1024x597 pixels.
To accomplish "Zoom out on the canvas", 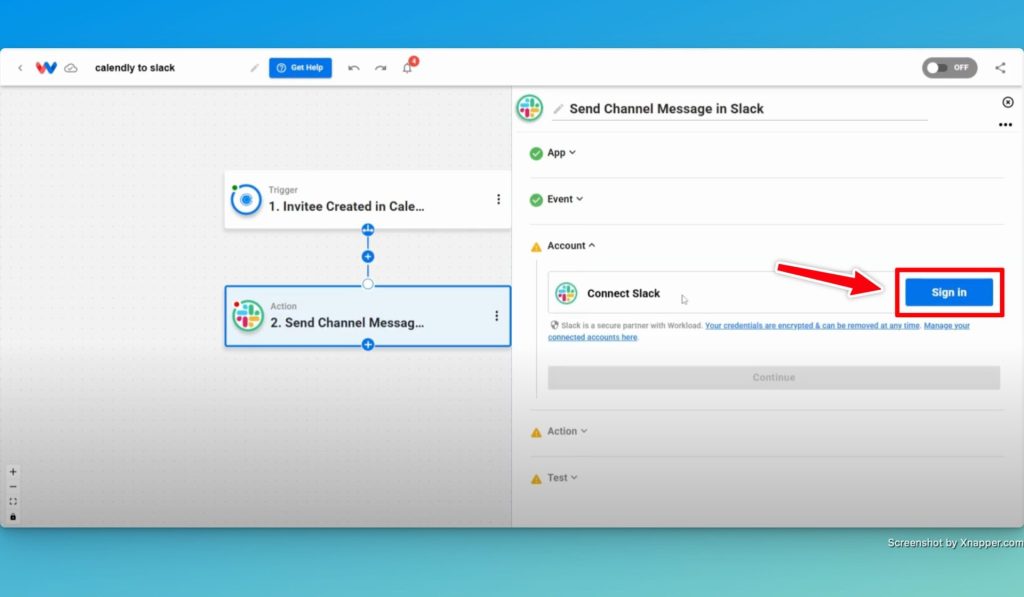I will click(13, 487).
